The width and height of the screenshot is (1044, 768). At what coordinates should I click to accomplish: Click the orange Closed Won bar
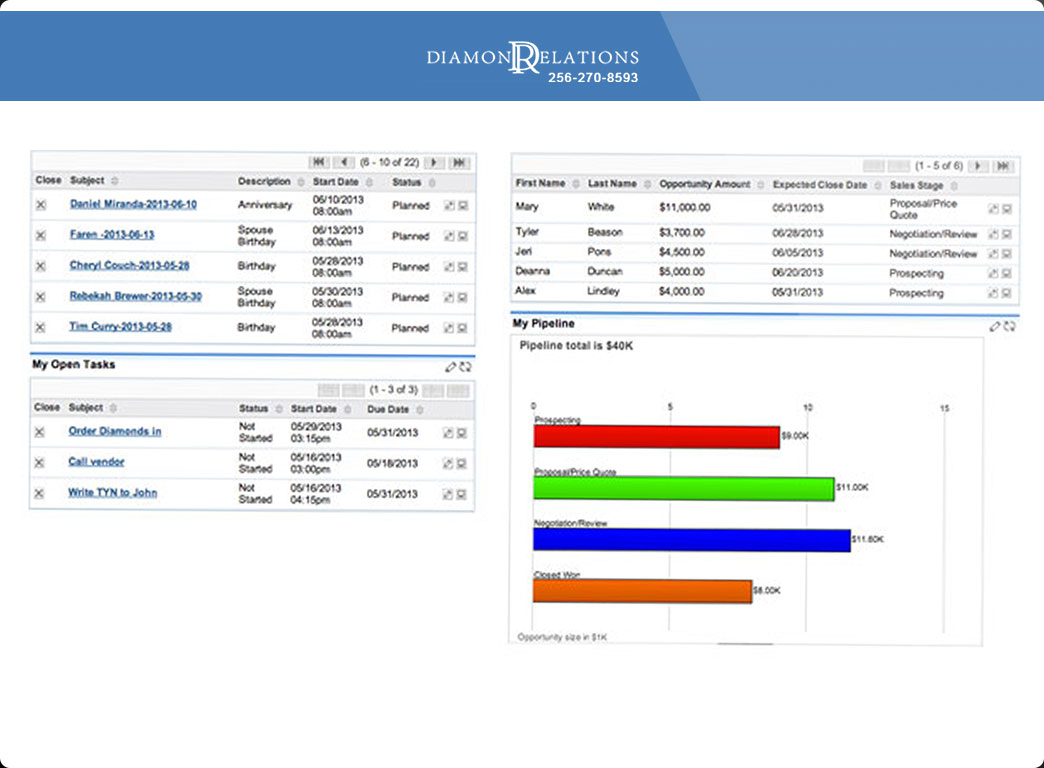pos(643,591)
